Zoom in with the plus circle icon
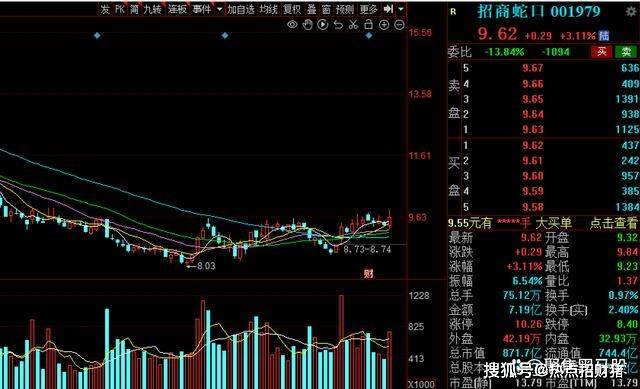The height and width of the screenshot is (389, 640). coord(384,25)
